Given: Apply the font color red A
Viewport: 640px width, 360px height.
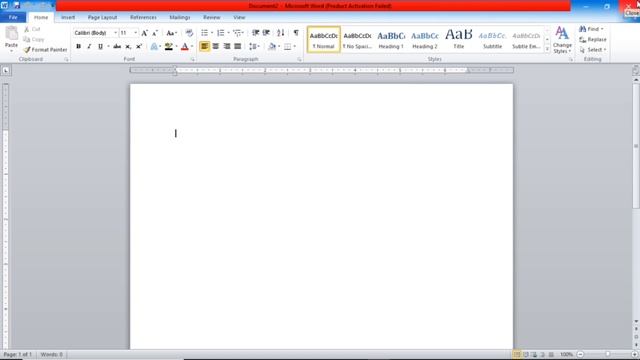Looking at the screenshot, I should (x=184, y=47).
